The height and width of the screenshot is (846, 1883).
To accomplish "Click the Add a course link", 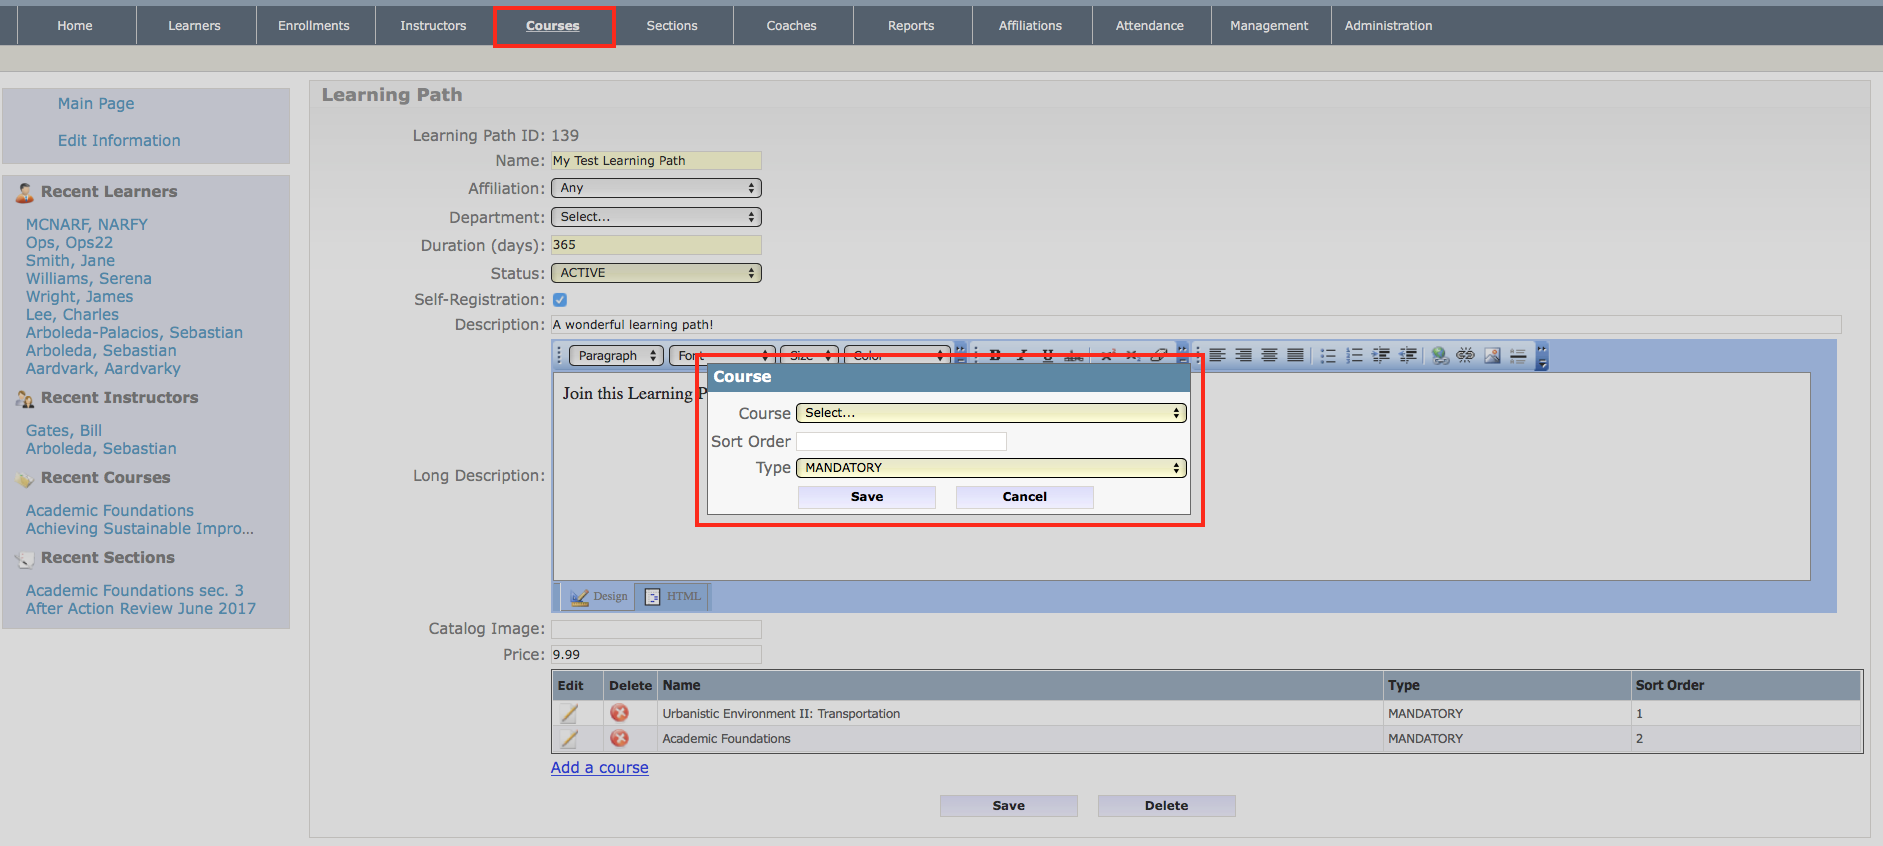I will pyautogui.click(x=599, y=768).
